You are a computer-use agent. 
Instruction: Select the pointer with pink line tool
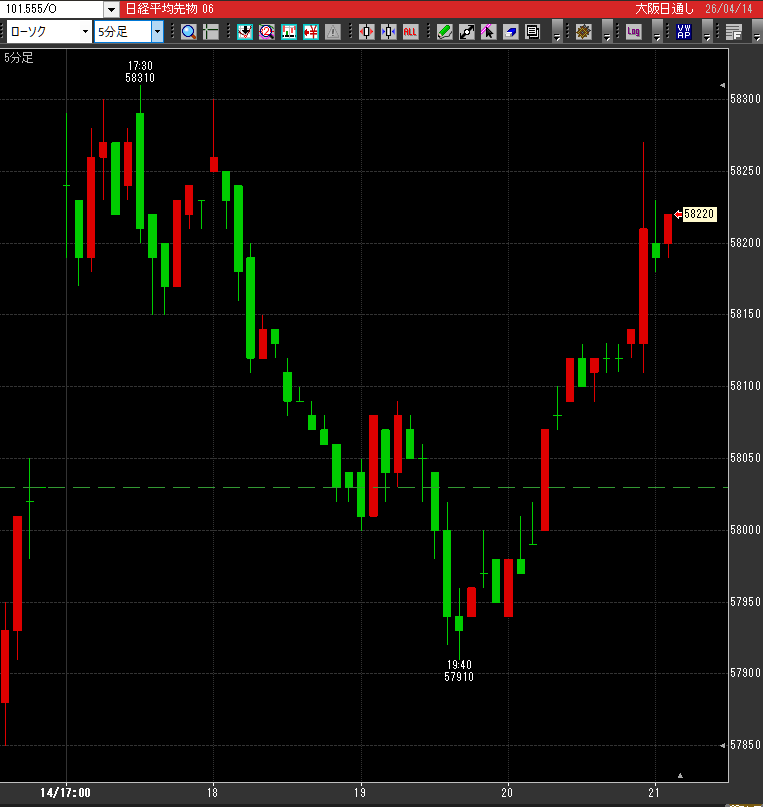(488, 32)
